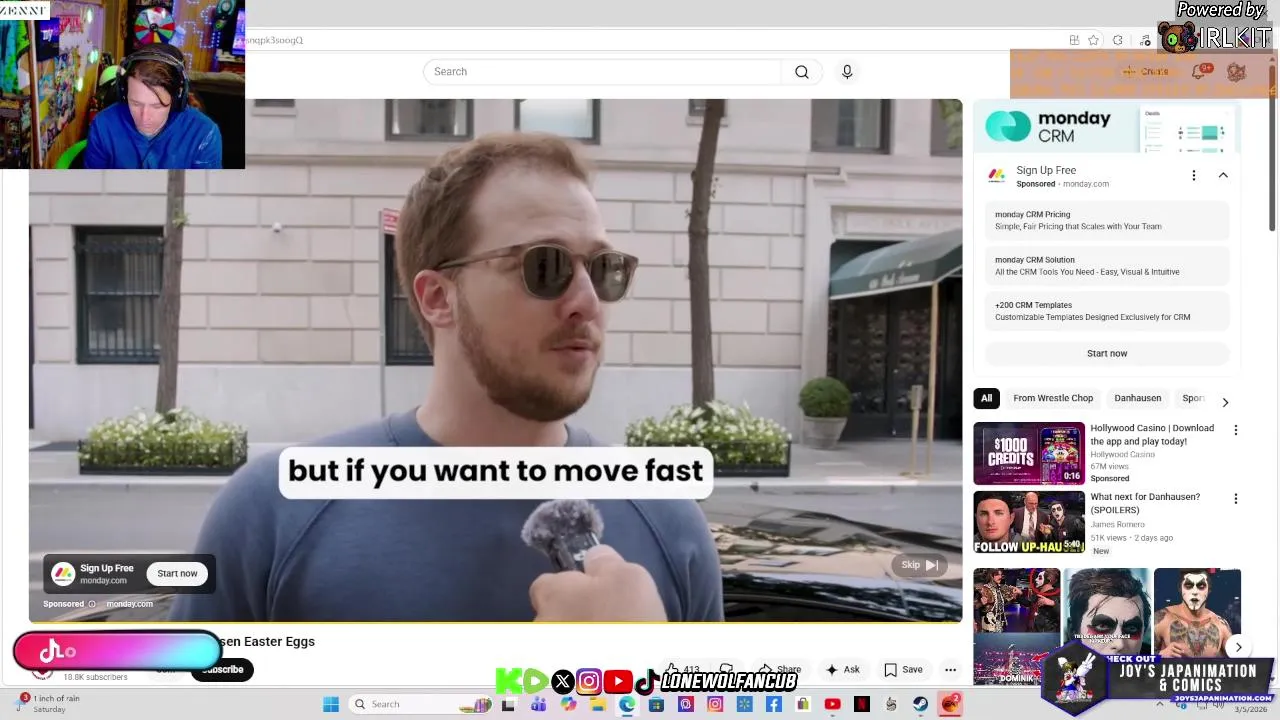Open Copilot from the taskbar
The height and width of the screenshot is (720, 1280).
[x=568, y=704]
